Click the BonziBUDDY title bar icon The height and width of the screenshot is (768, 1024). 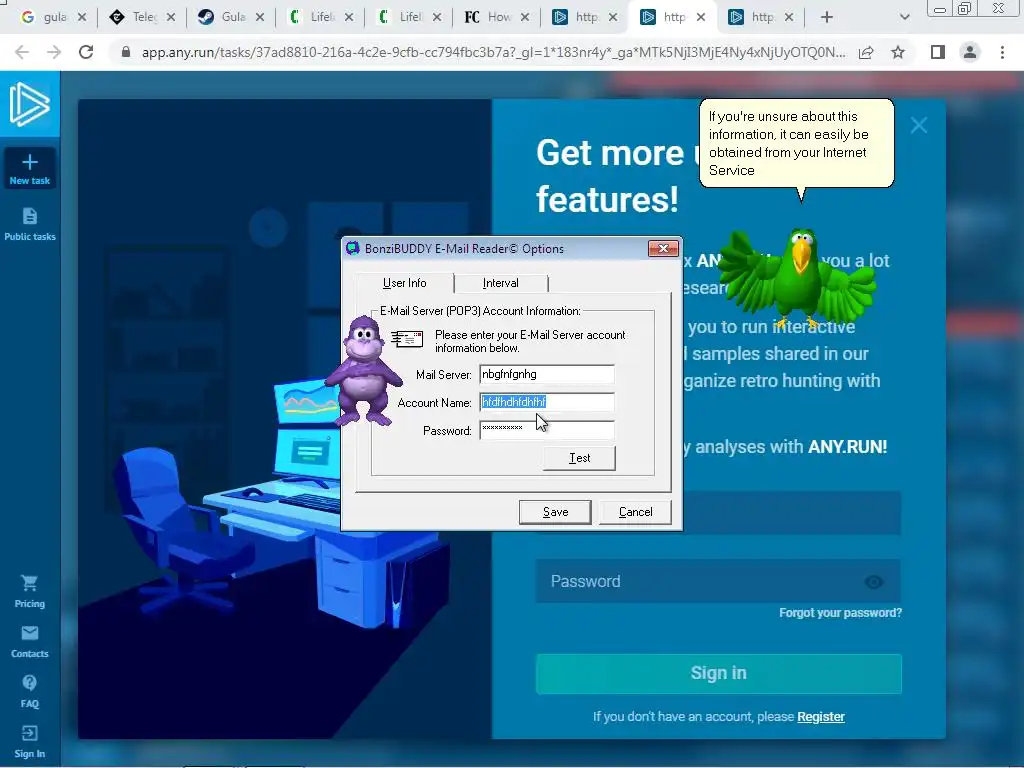[x=353, y=248]
